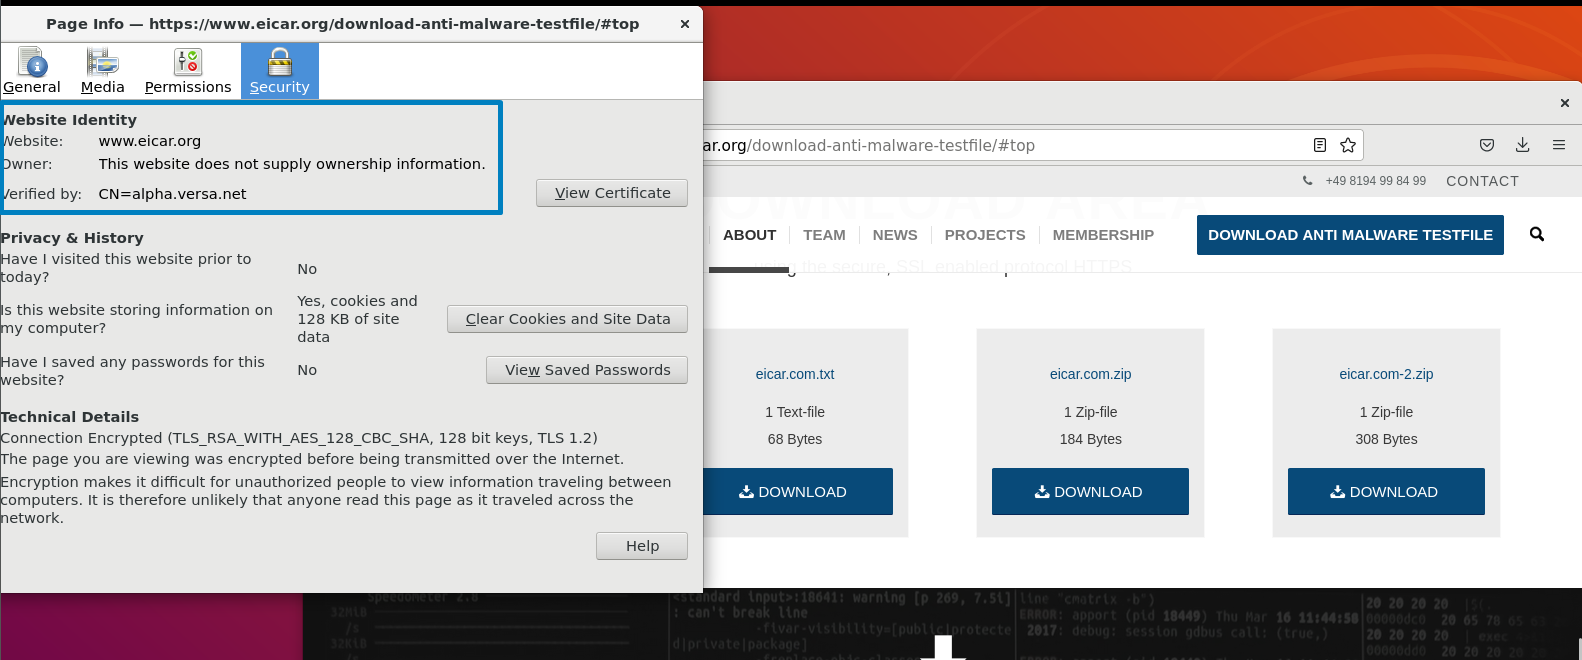Viewport: 1582px width, 660px height.
Task: Go to the CONTACT link
Action: pos(1482,181)
